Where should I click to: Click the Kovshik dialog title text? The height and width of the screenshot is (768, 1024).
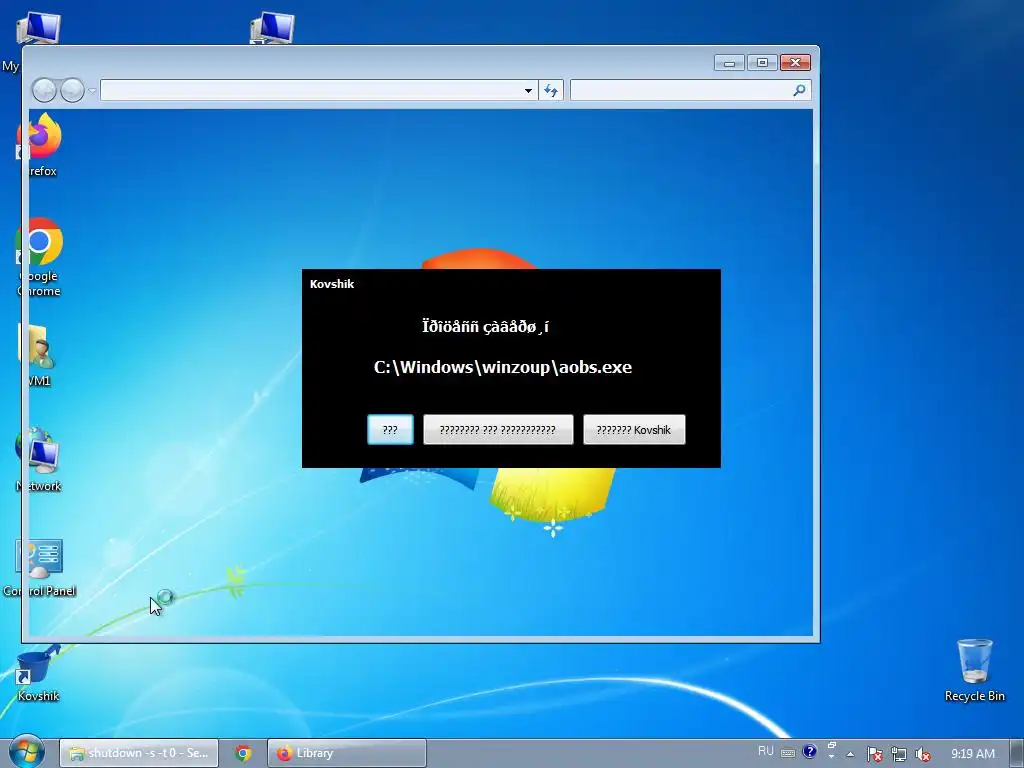click(332, 284)
